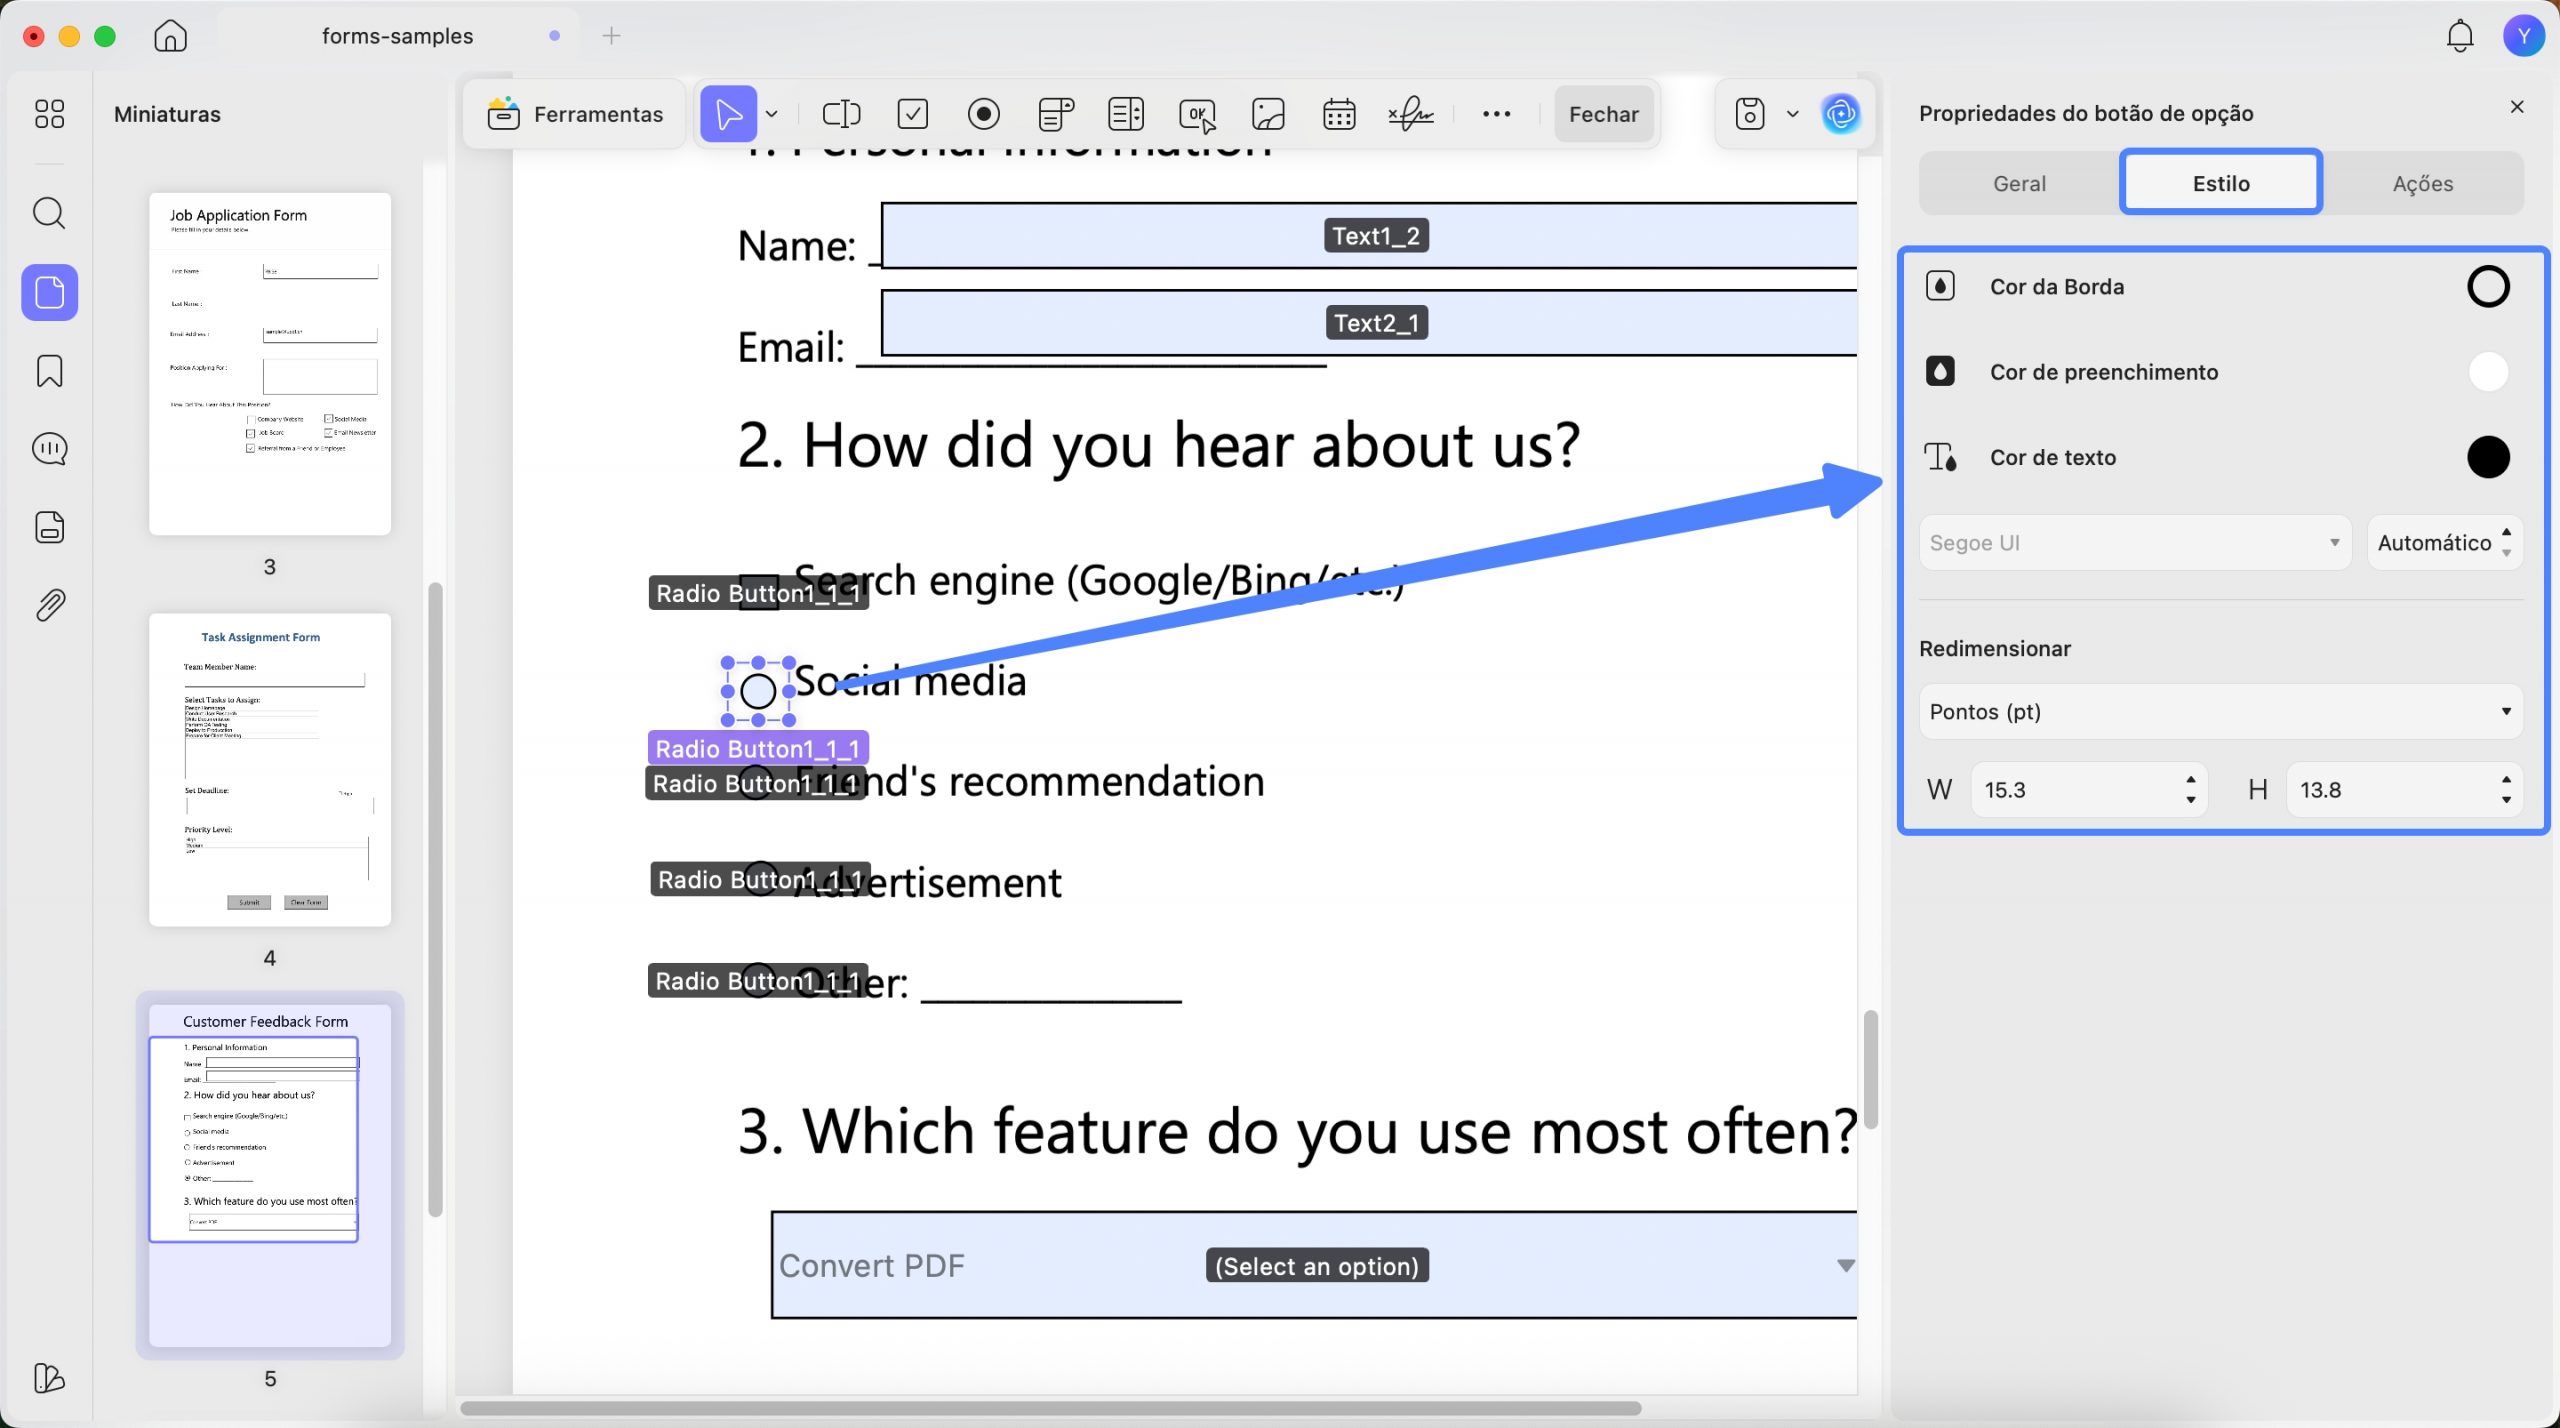Open the Cor de preenchimento color swatch
The width and height of the screenshot is (2560, 1428).
[2488, 372]
